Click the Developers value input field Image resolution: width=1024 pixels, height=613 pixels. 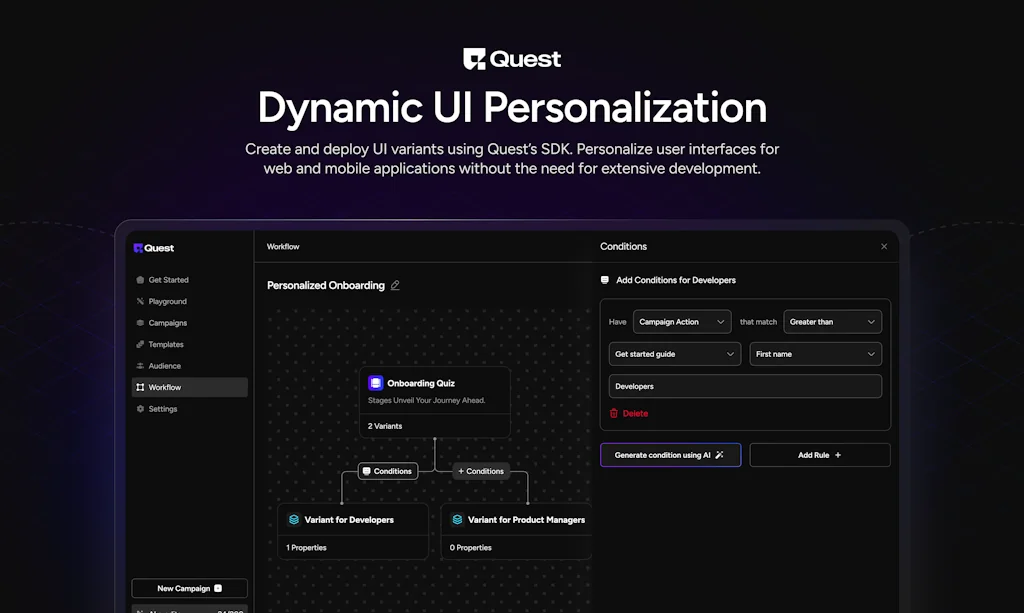click(x=745, y=386)
